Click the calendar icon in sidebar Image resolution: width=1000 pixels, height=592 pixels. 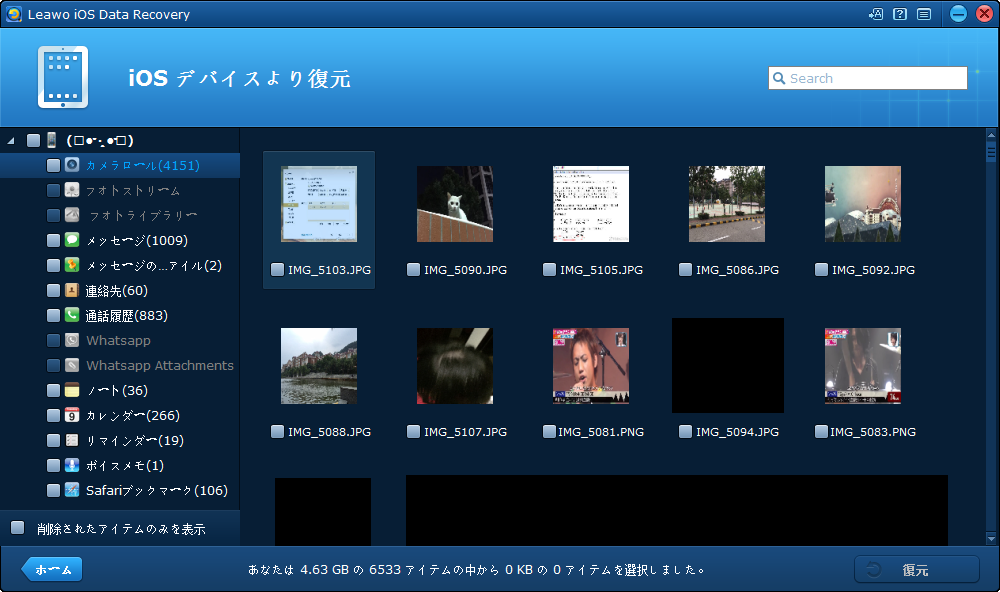click(72, 415)
